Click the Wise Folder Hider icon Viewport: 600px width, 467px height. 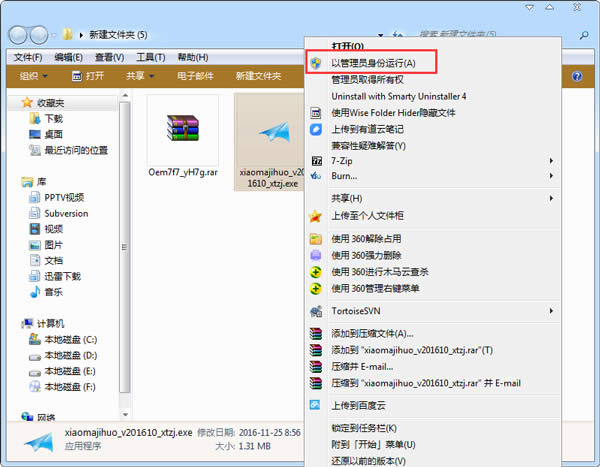tap(316, 113)
